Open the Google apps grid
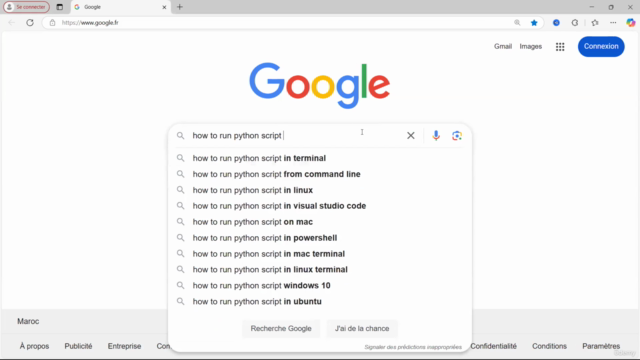This screenshot has height=360, width=640. click(x=560, y=47)
